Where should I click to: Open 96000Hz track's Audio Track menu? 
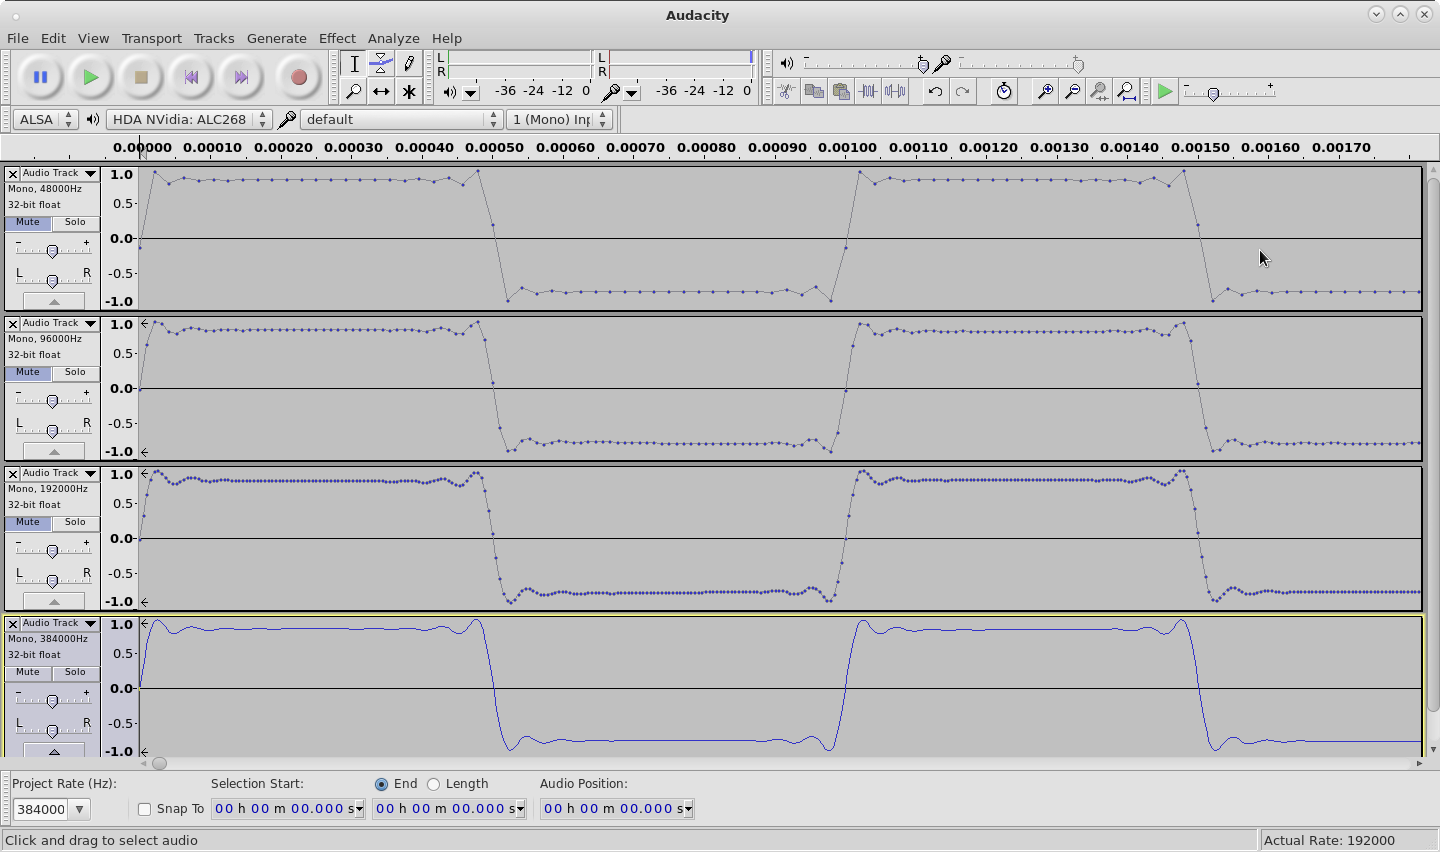pos(60,323)
